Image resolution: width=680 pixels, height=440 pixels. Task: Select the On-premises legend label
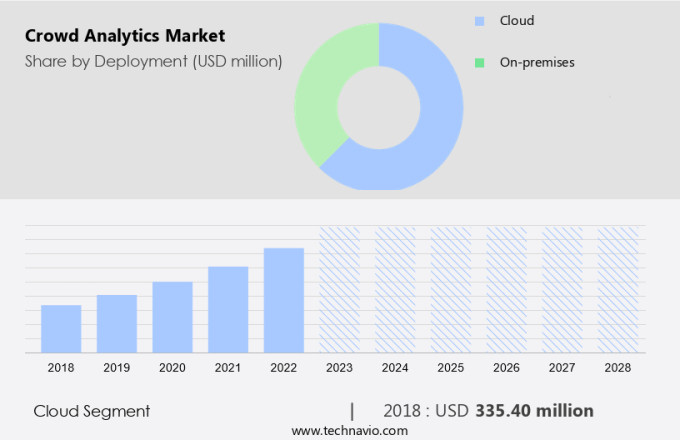[537, 62]
